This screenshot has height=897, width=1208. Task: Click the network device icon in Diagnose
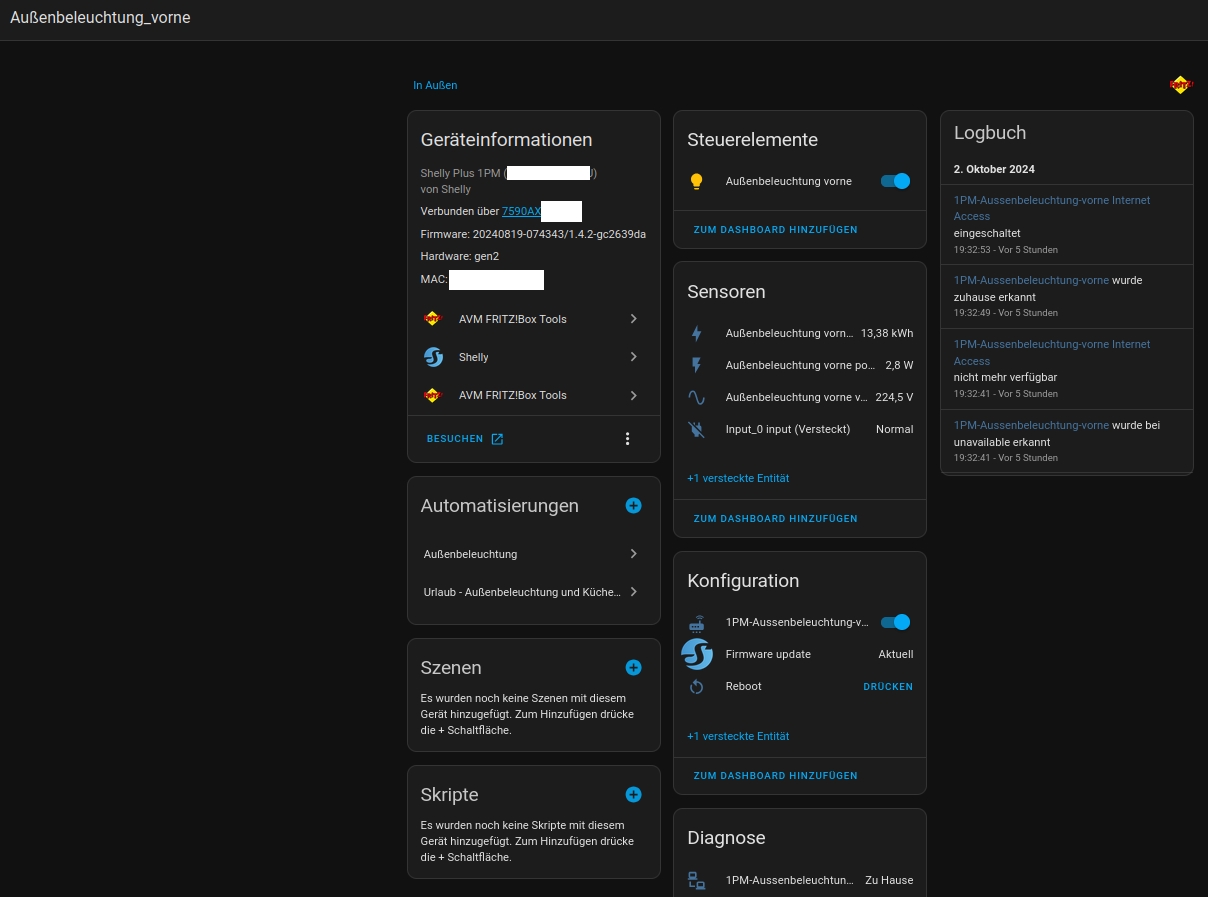click(x=697, y=880)
